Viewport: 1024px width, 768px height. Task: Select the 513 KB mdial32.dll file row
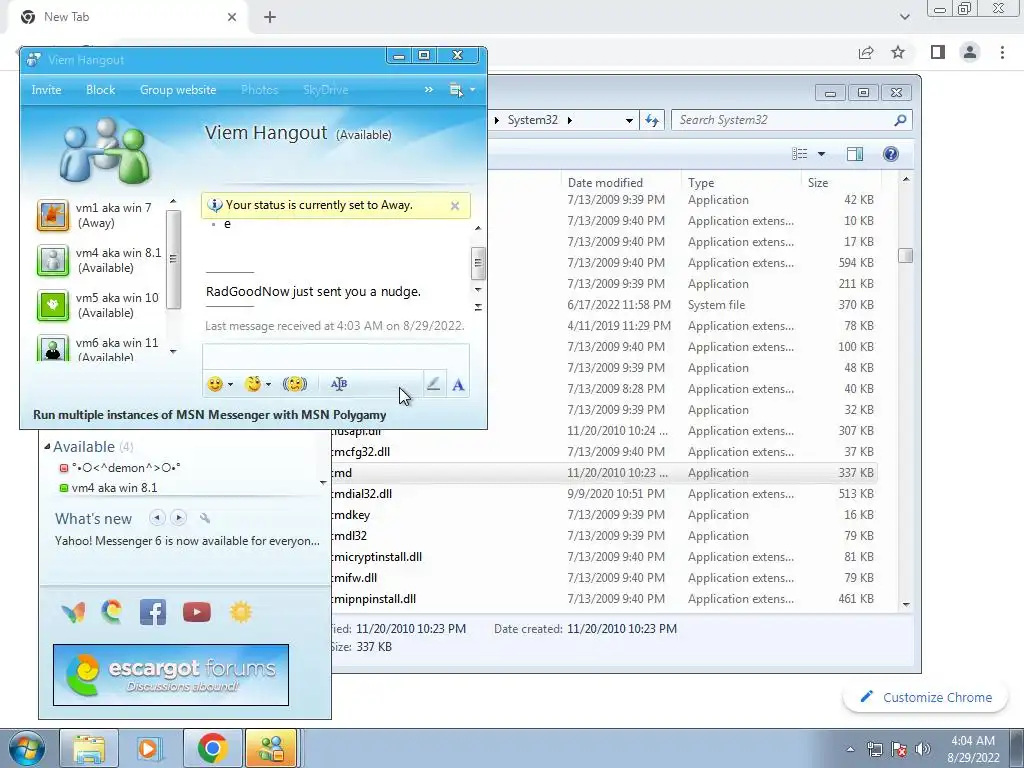tap(604, 494)
